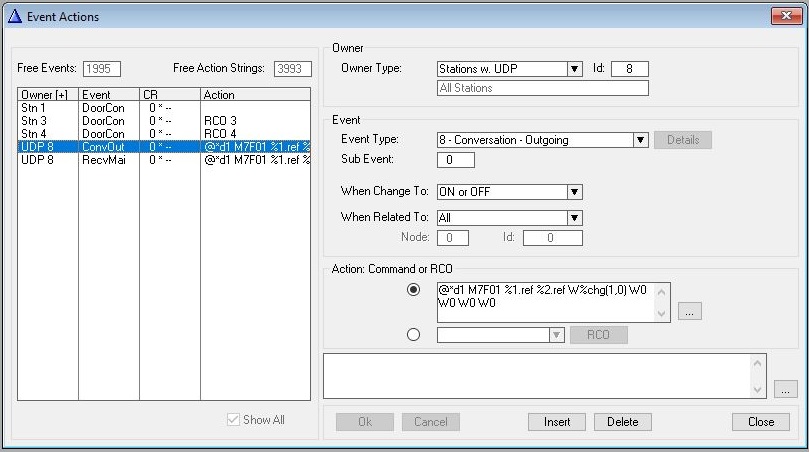Select the Stn 3 row in the list
Screen dimensions: 809x452
coord(164,121)
